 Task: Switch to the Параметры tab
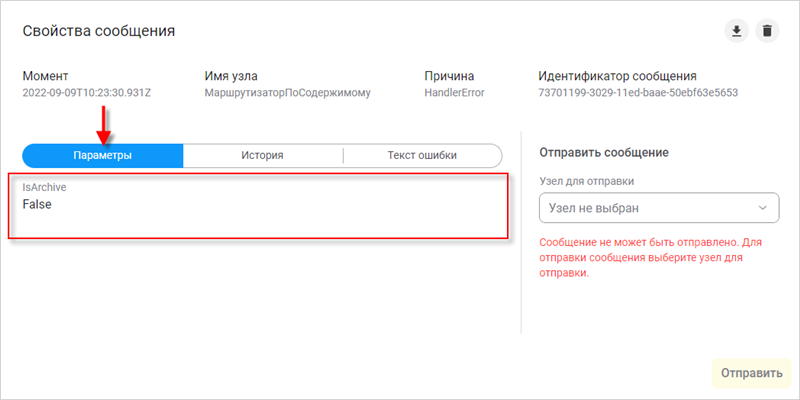pyautogui.click(x=103, y=155)
